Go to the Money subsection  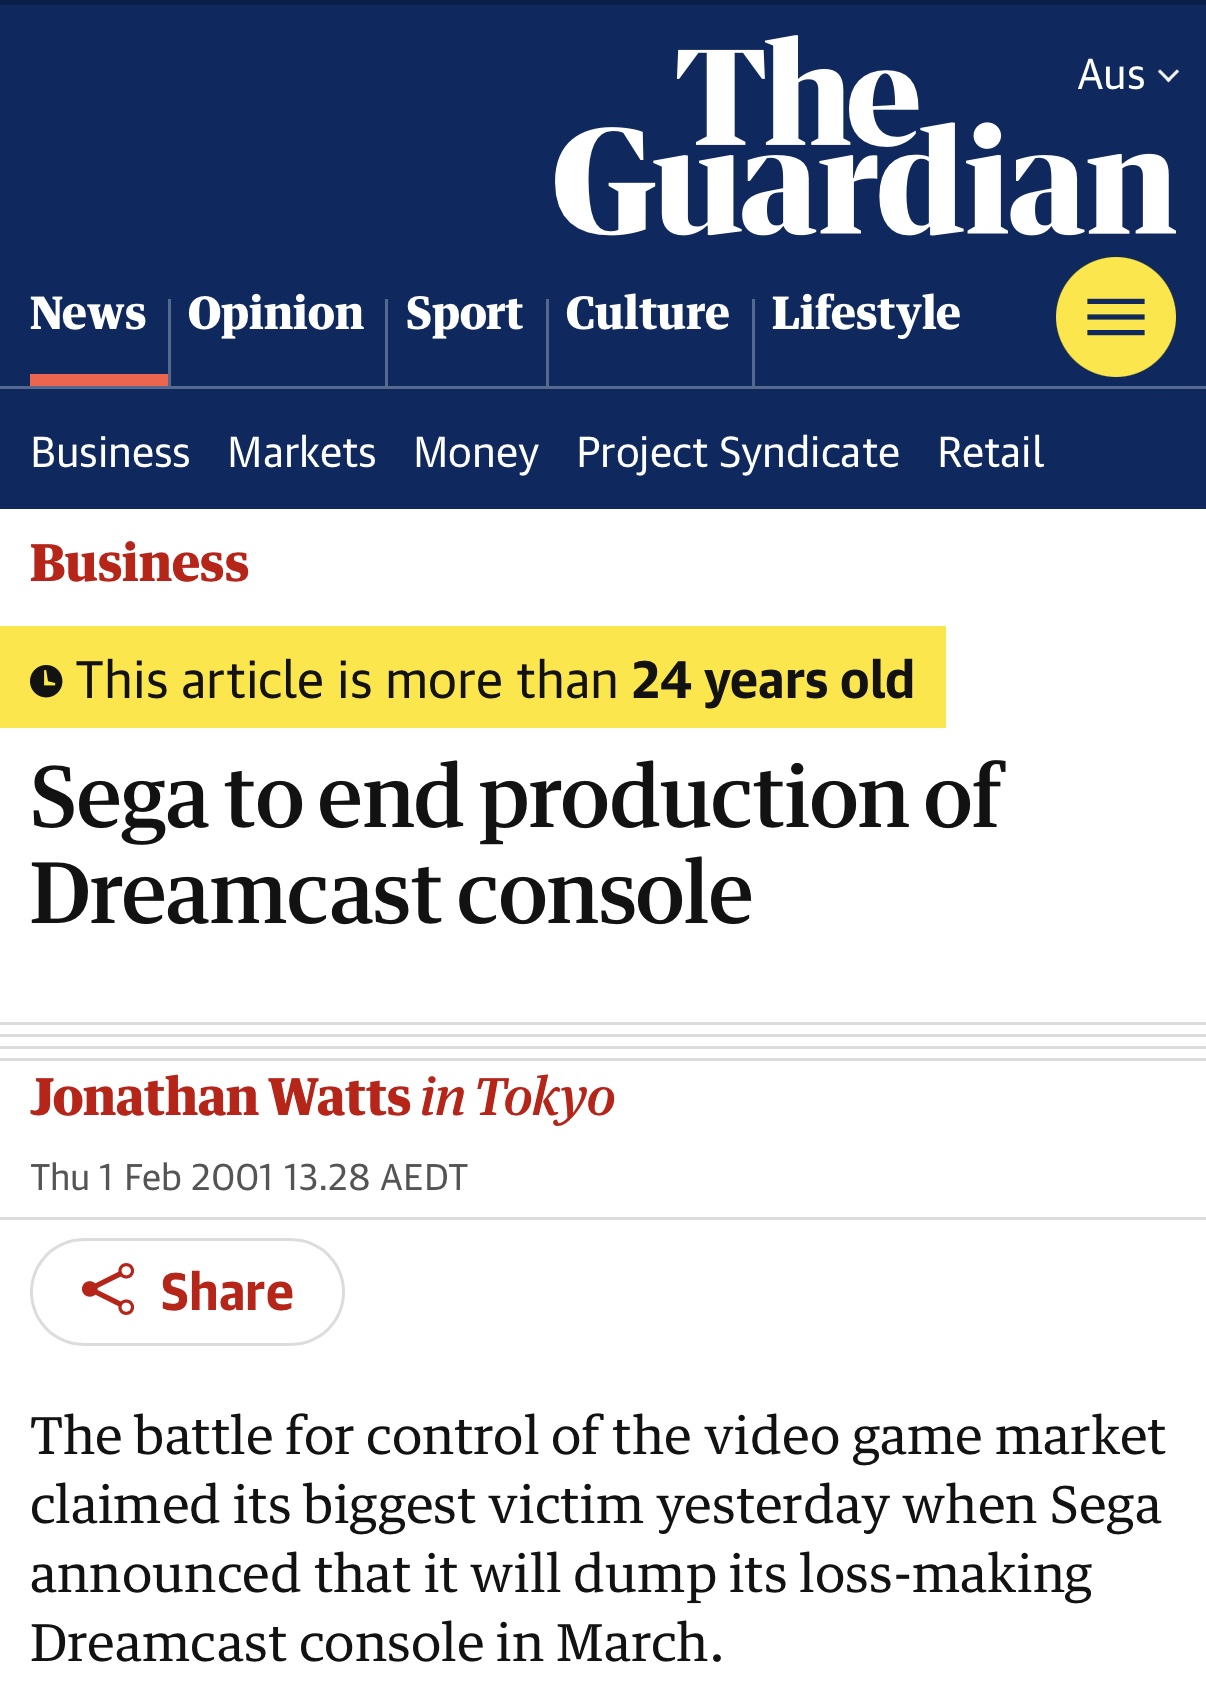point(476,452)
